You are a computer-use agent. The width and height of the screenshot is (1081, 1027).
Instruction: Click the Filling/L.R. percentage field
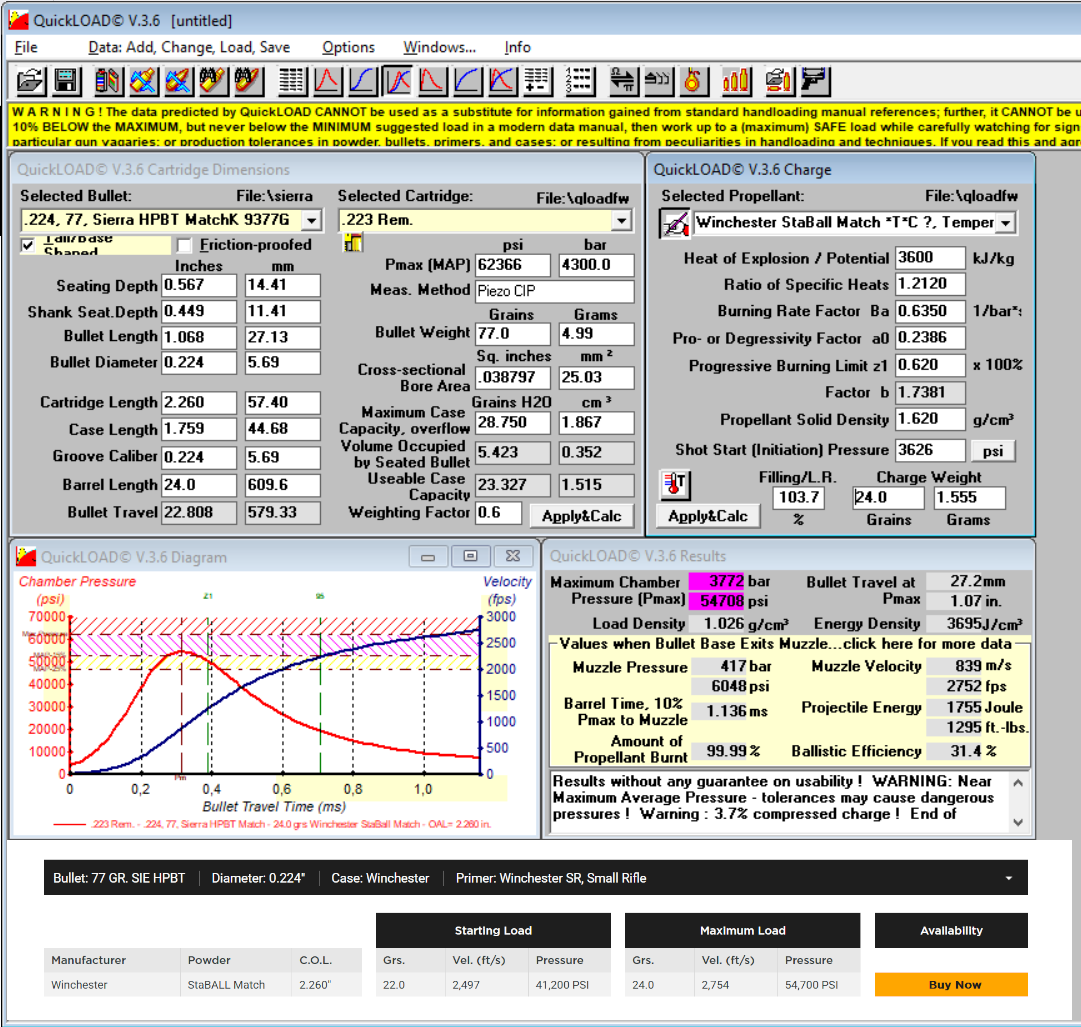[800, 498]
